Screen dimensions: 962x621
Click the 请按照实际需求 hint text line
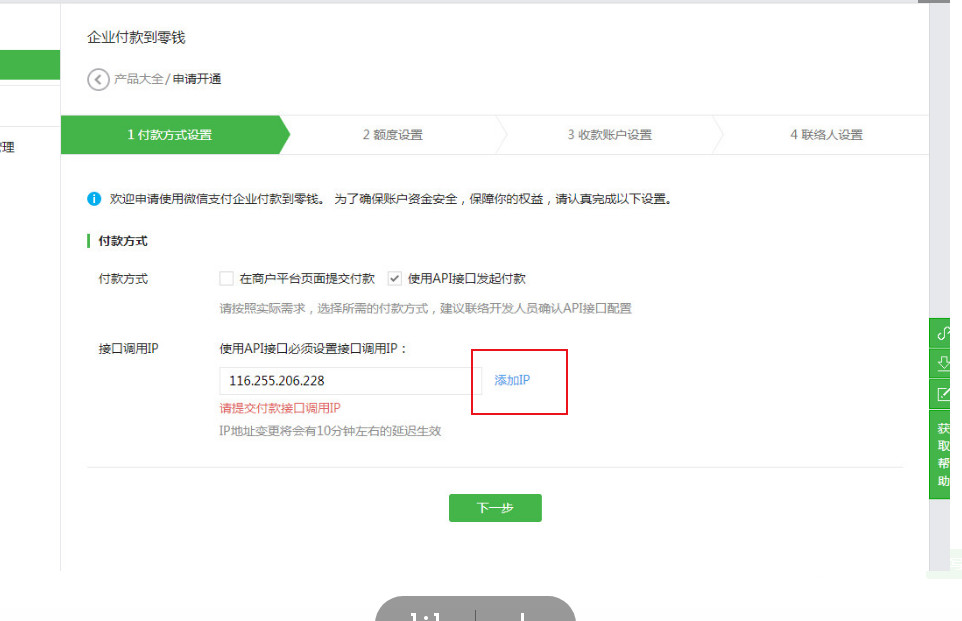coord(425,308)
